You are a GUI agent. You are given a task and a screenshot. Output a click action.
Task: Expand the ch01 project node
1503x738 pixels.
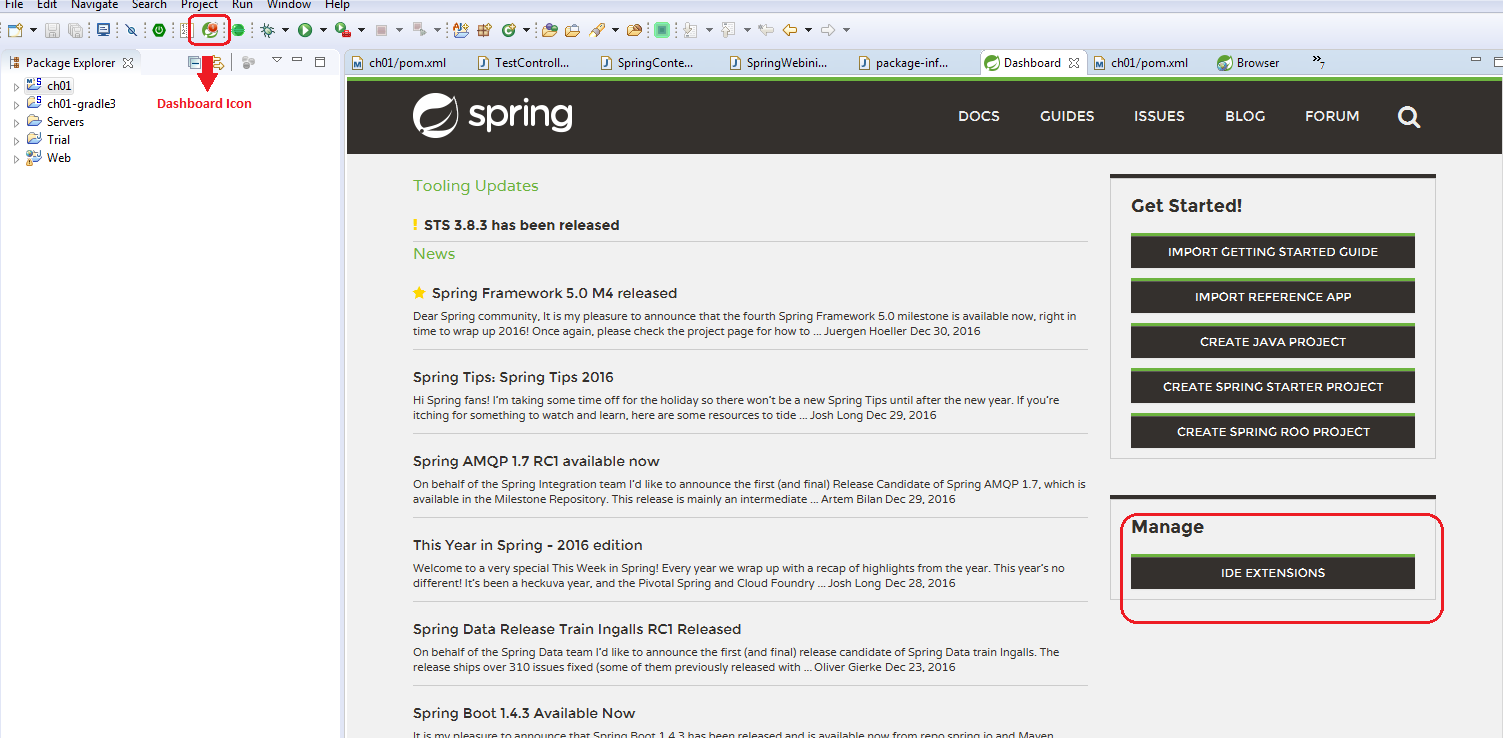[16, 87]
